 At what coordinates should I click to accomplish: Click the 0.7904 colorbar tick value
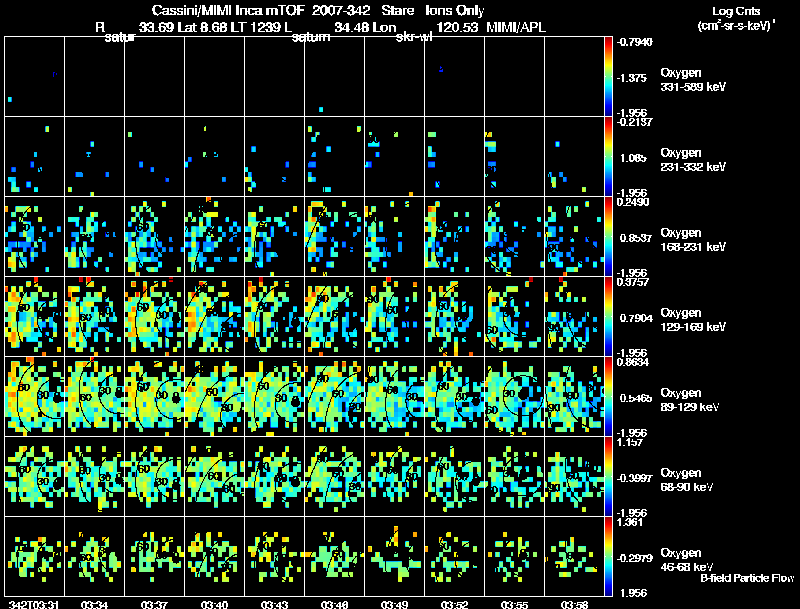[x=636, y=318]
